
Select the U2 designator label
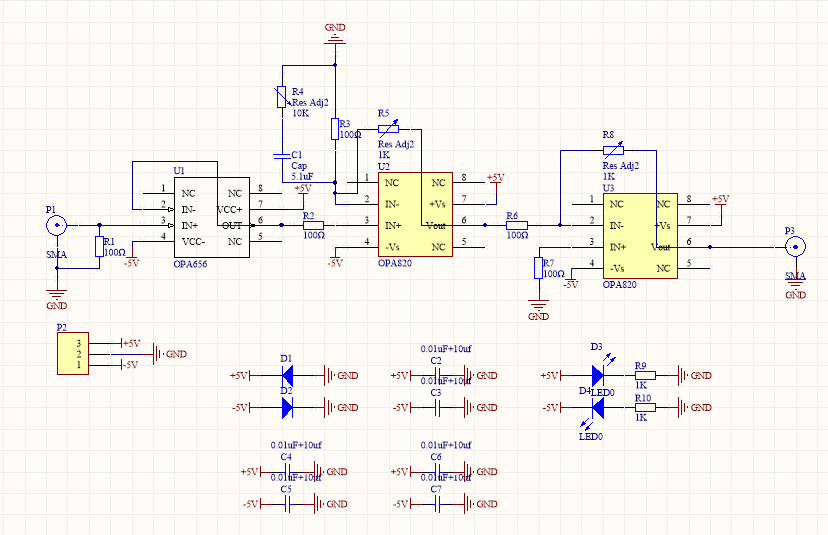pos(384,166)
